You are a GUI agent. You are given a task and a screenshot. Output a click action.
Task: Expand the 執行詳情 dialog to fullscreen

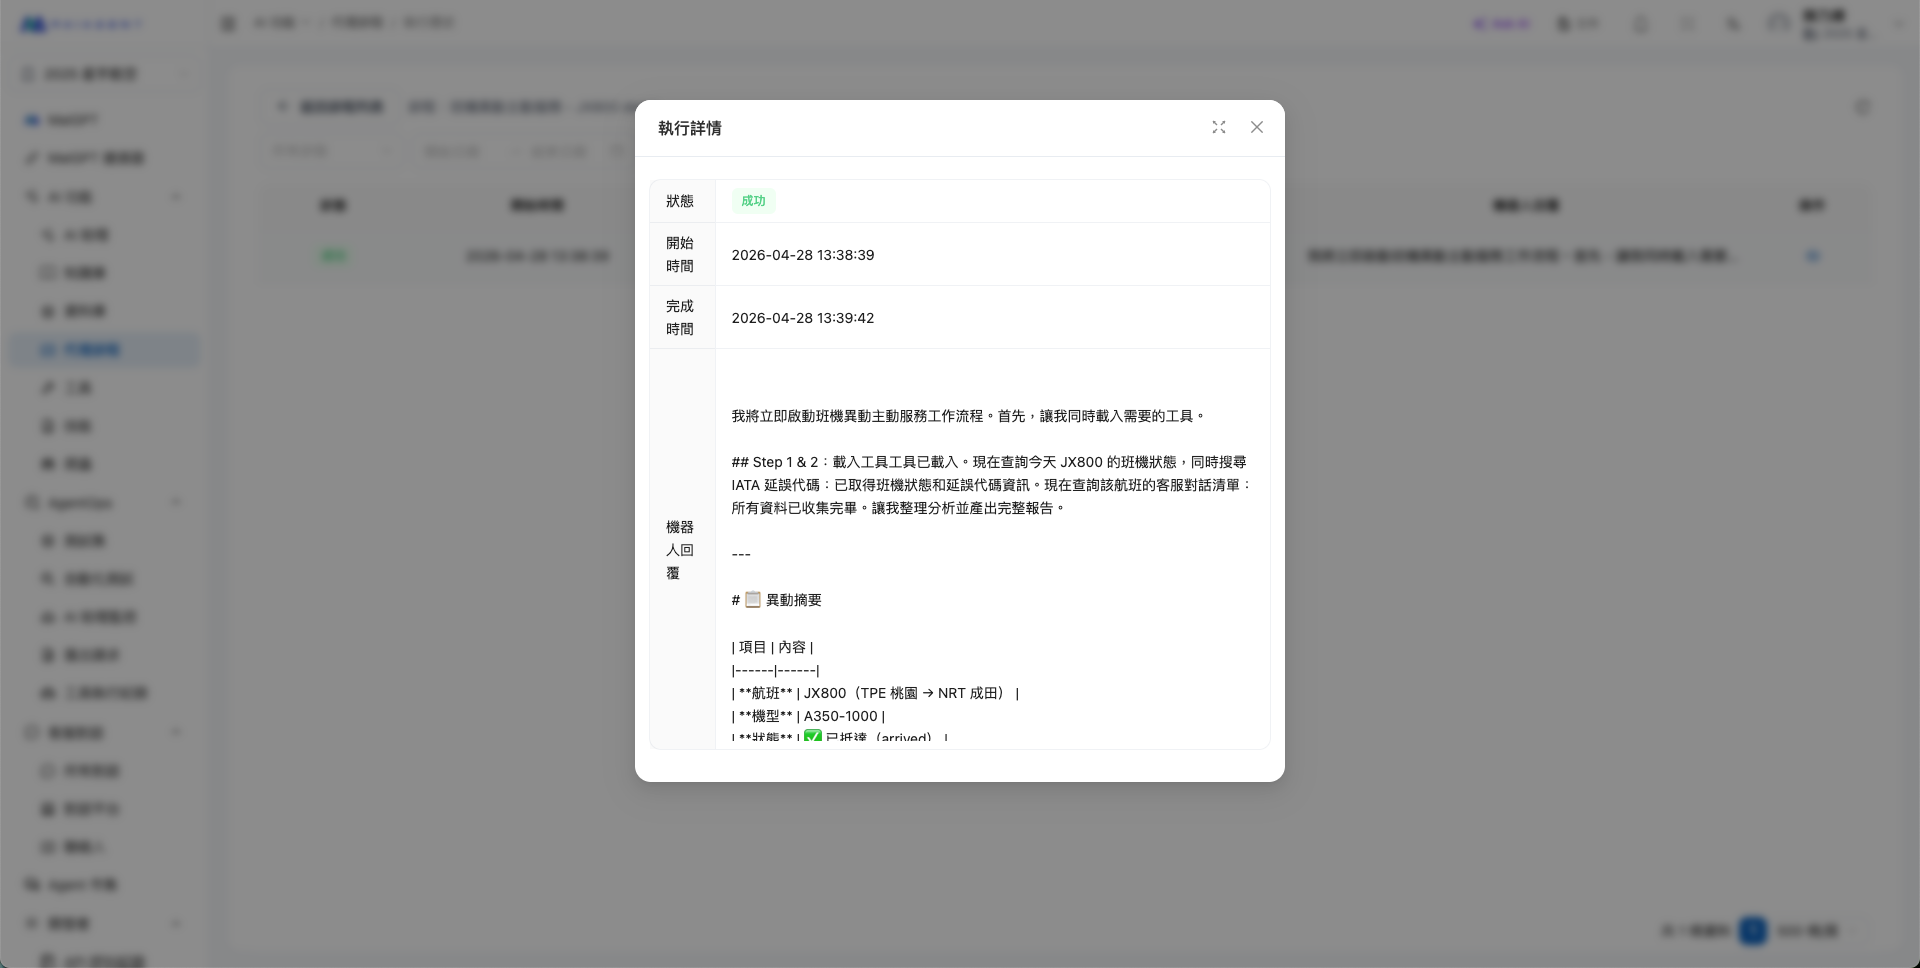(1218, 127)
